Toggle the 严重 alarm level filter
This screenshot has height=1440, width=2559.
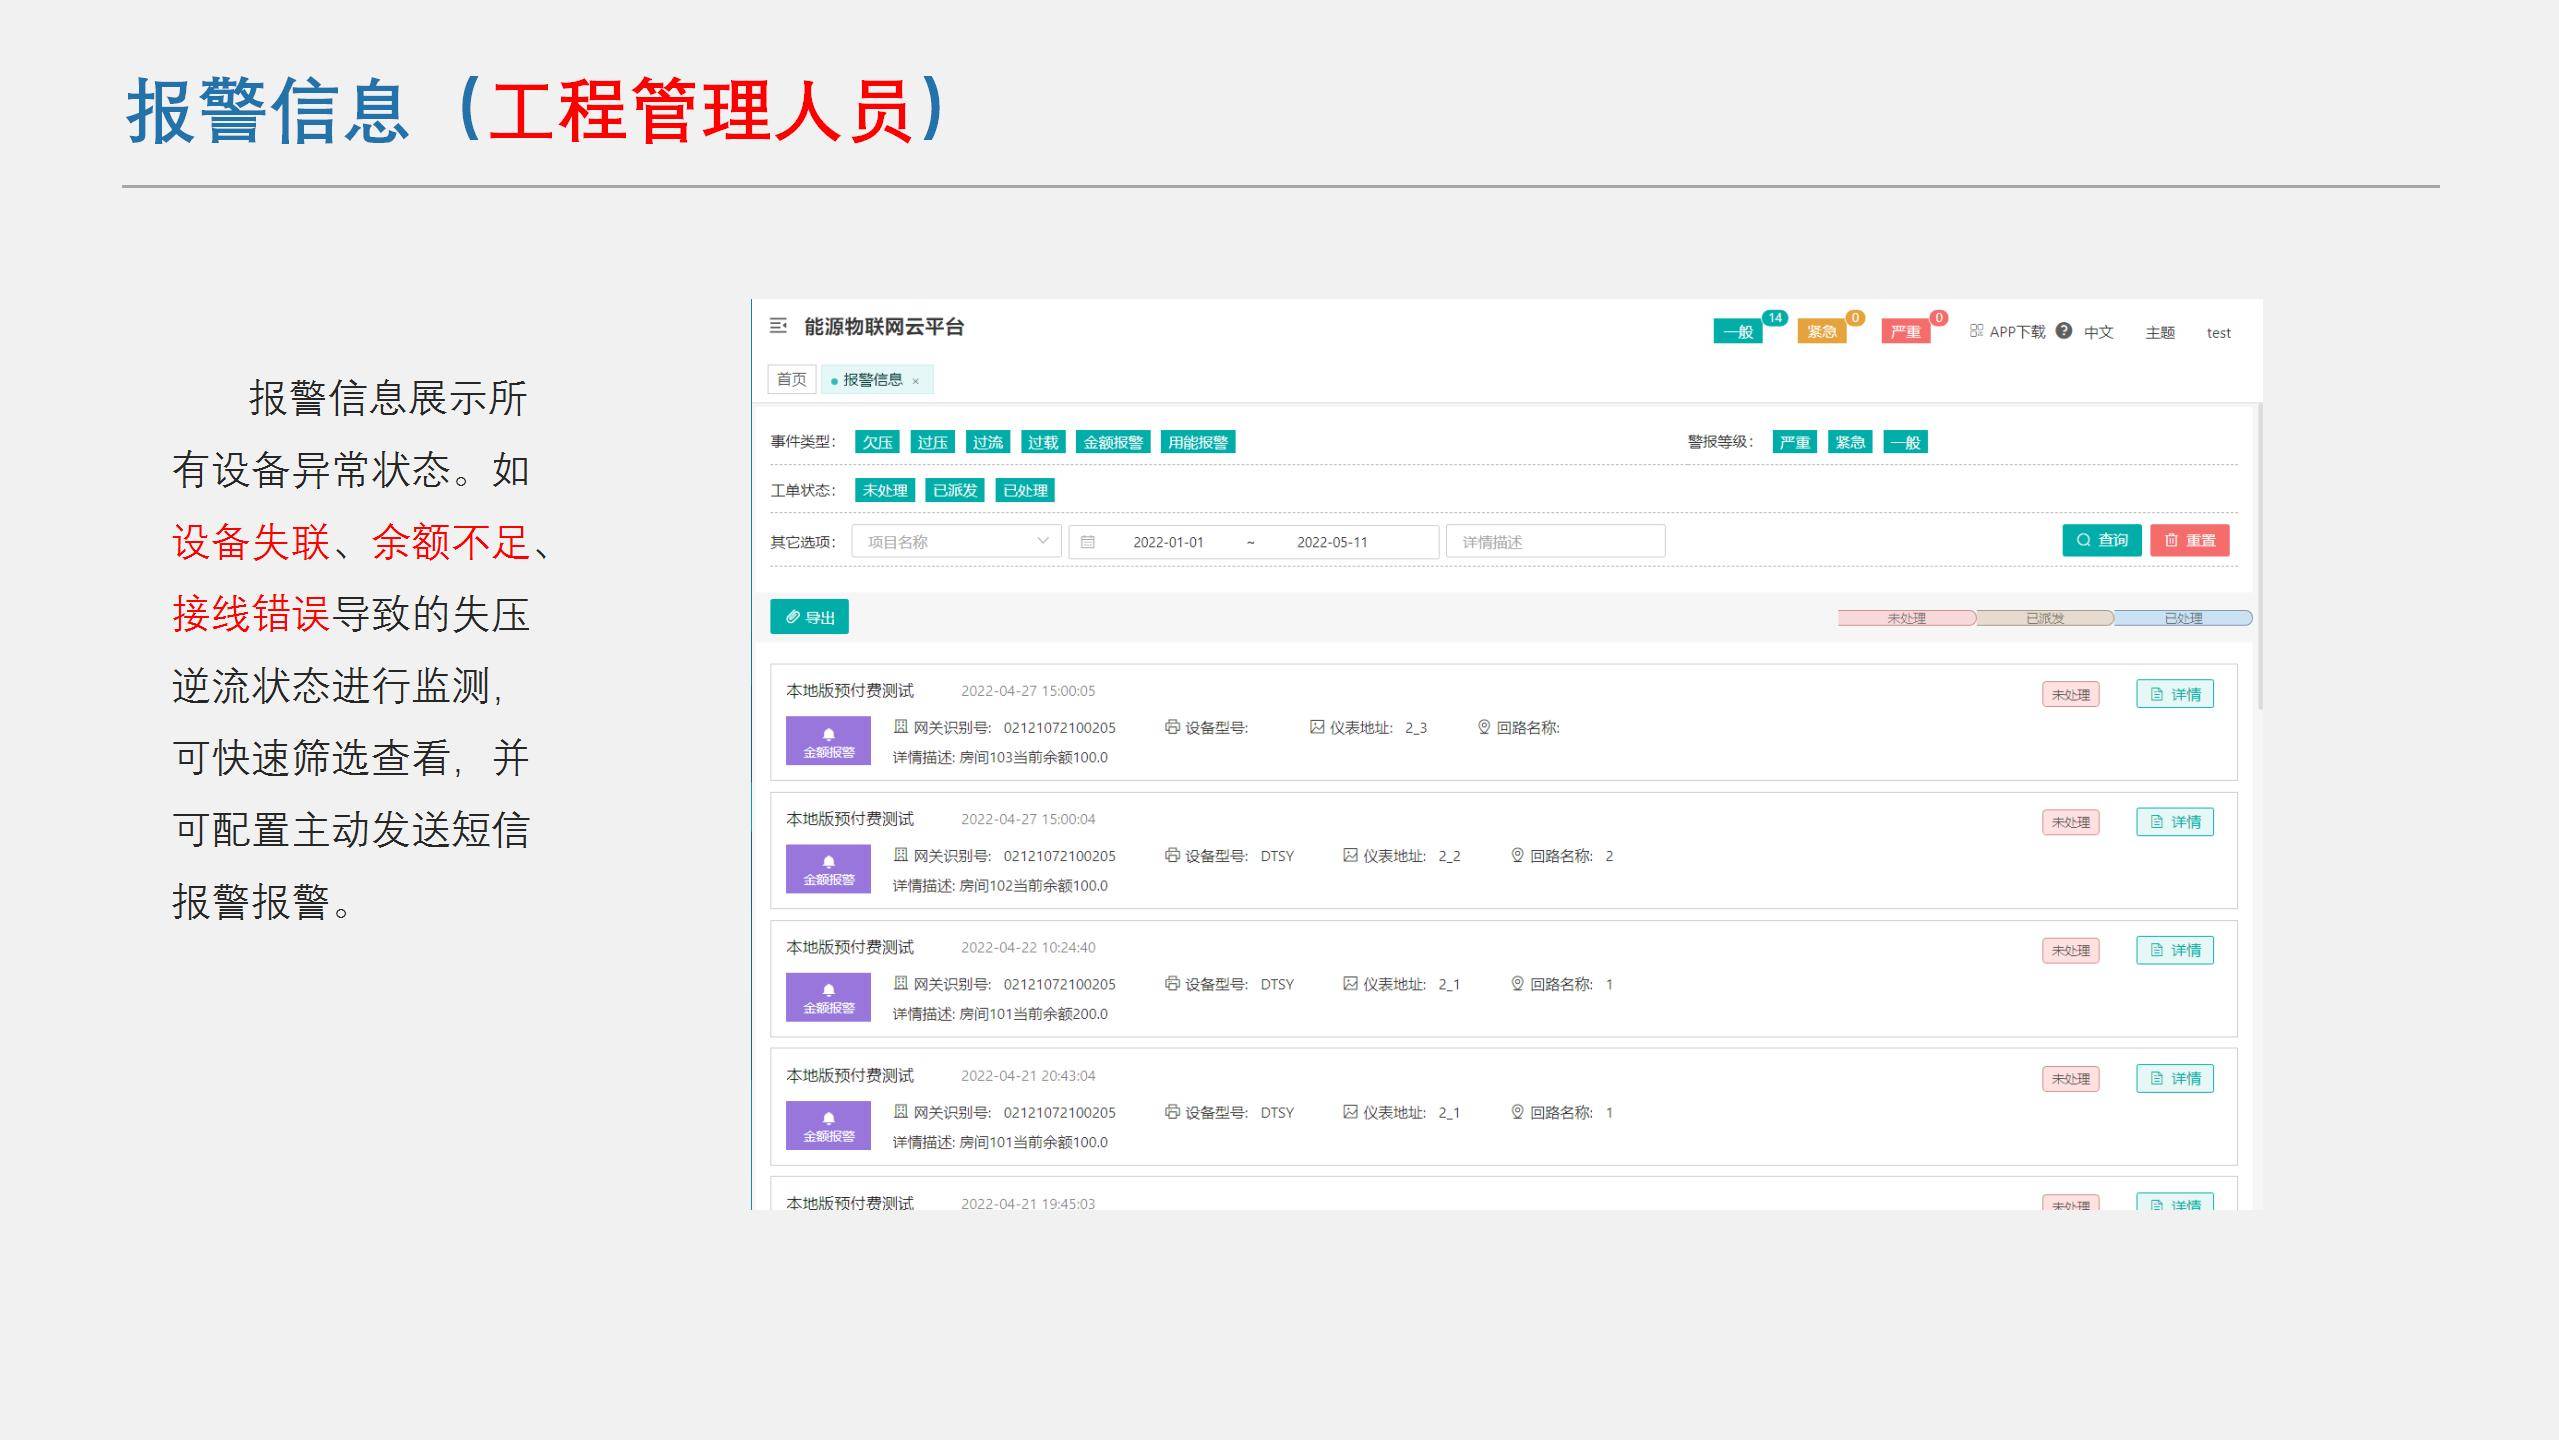[1794, 442]
